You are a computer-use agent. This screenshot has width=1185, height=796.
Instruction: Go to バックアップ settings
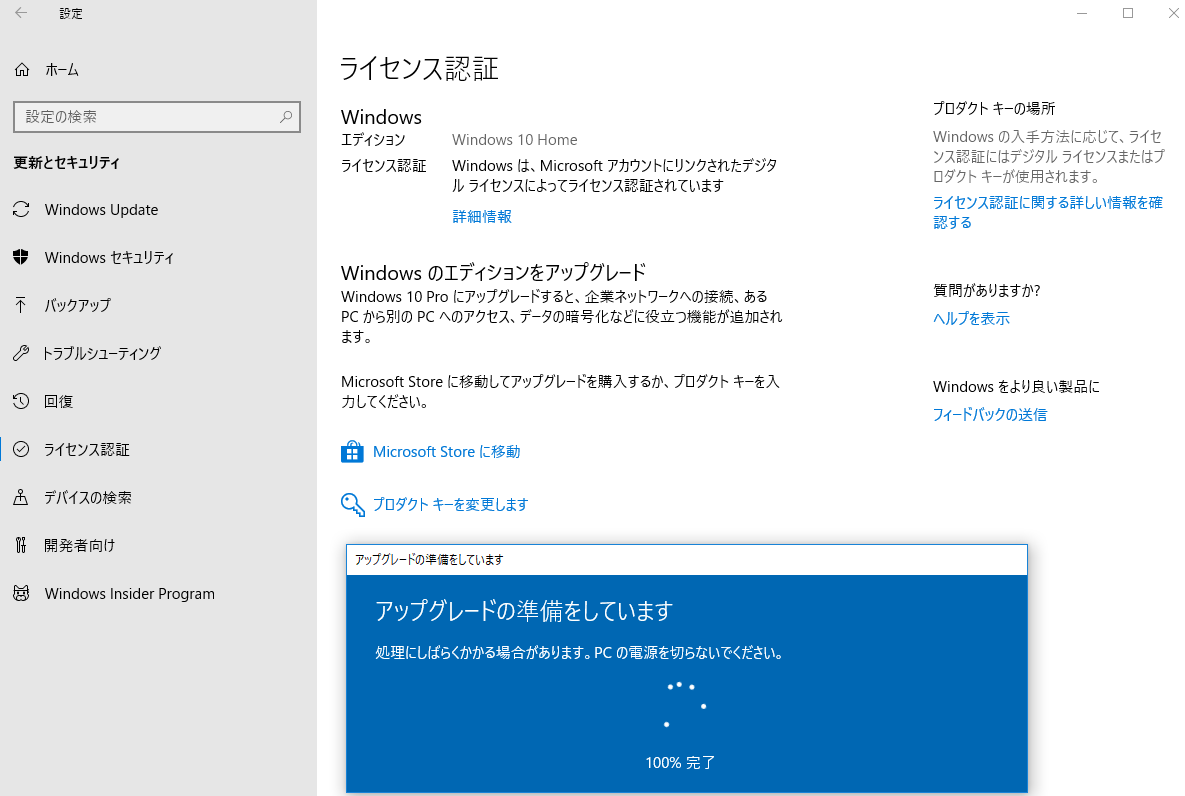77,305
